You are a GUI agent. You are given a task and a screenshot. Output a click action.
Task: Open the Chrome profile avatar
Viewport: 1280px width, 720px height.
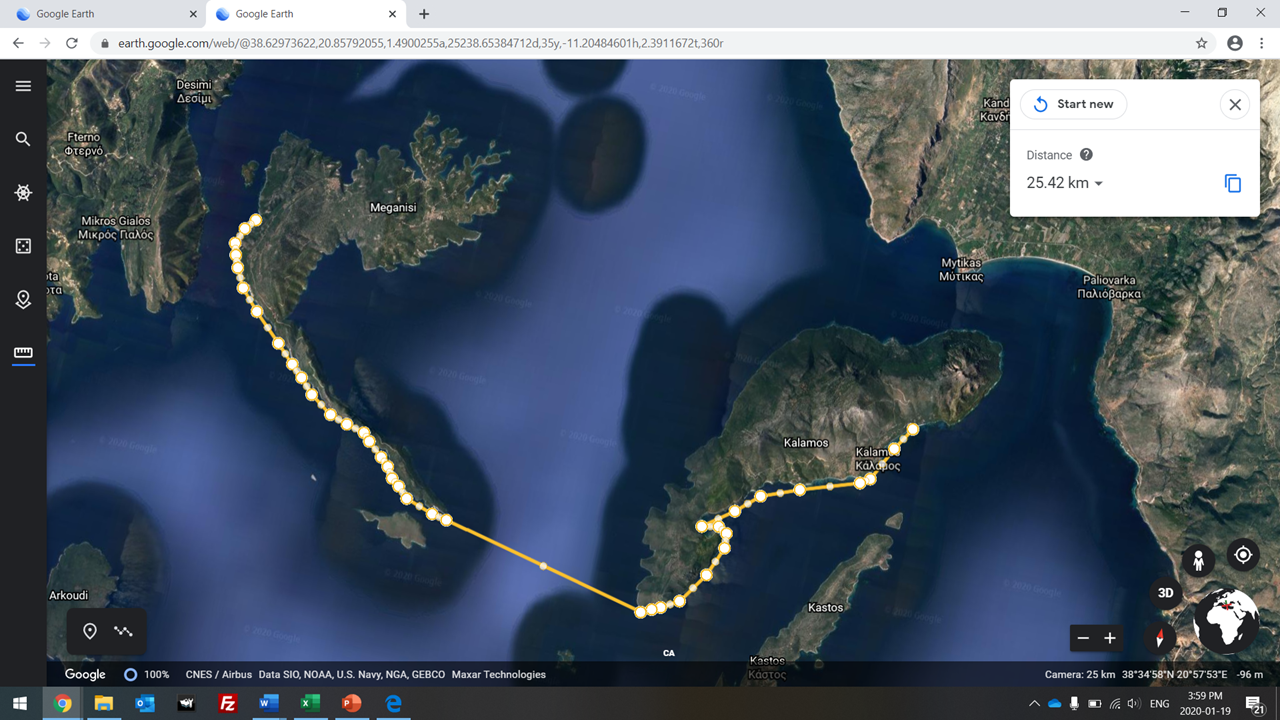[1235, 43]
